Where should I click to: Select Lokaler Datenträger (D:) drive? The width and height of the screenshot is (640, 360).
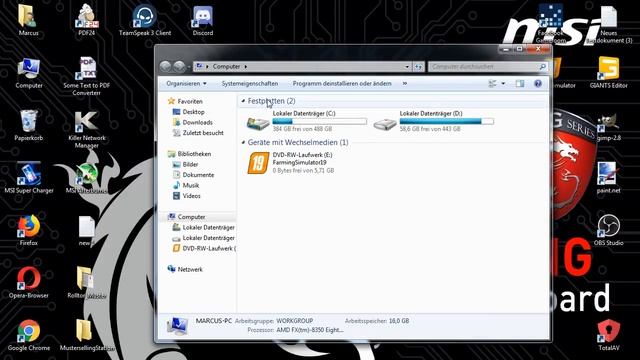pos(433,121)
